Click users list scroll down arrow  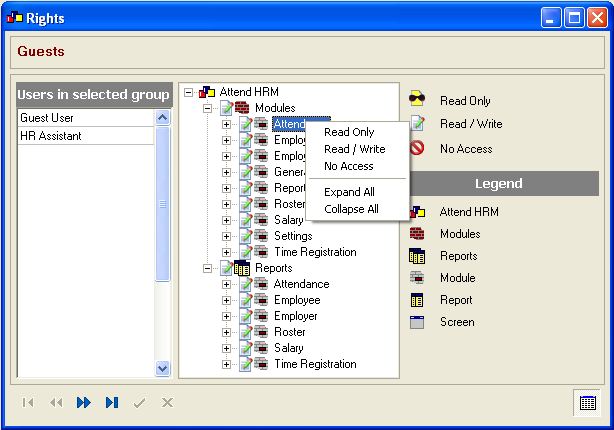[x=163, y=369]
